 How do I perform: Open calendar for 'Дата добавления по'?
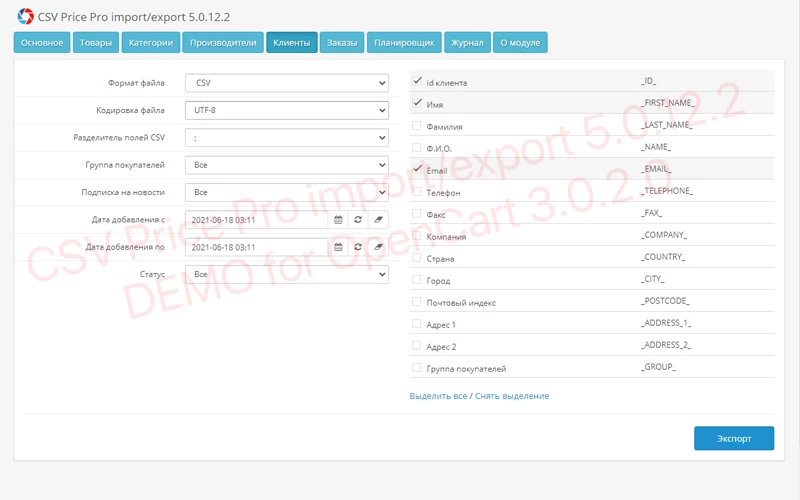coord(338,247)
